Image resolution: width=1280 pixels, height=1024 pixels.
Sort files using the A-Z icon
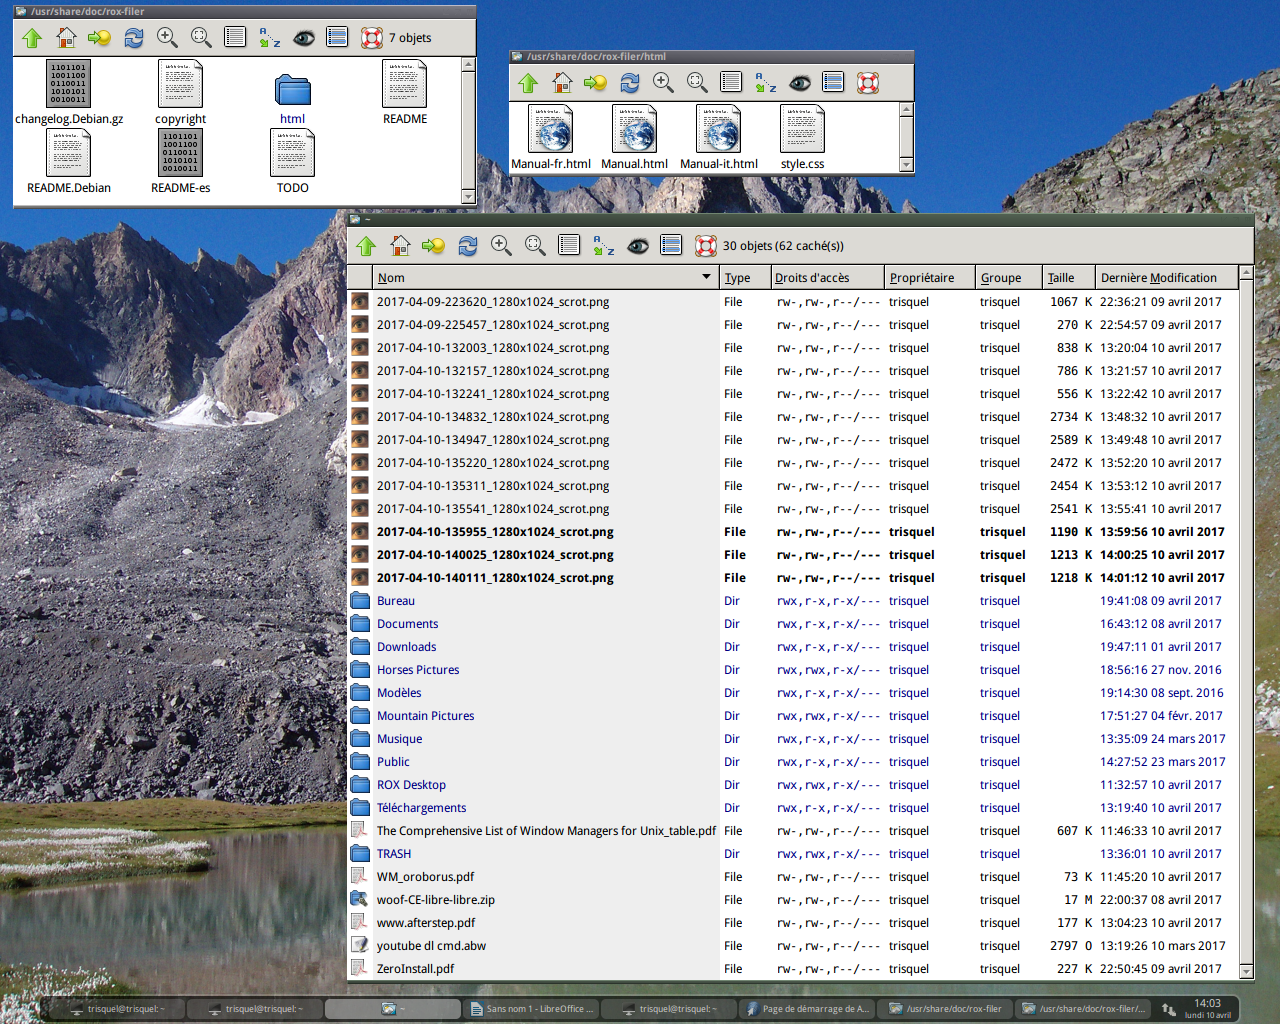[602, 244]
